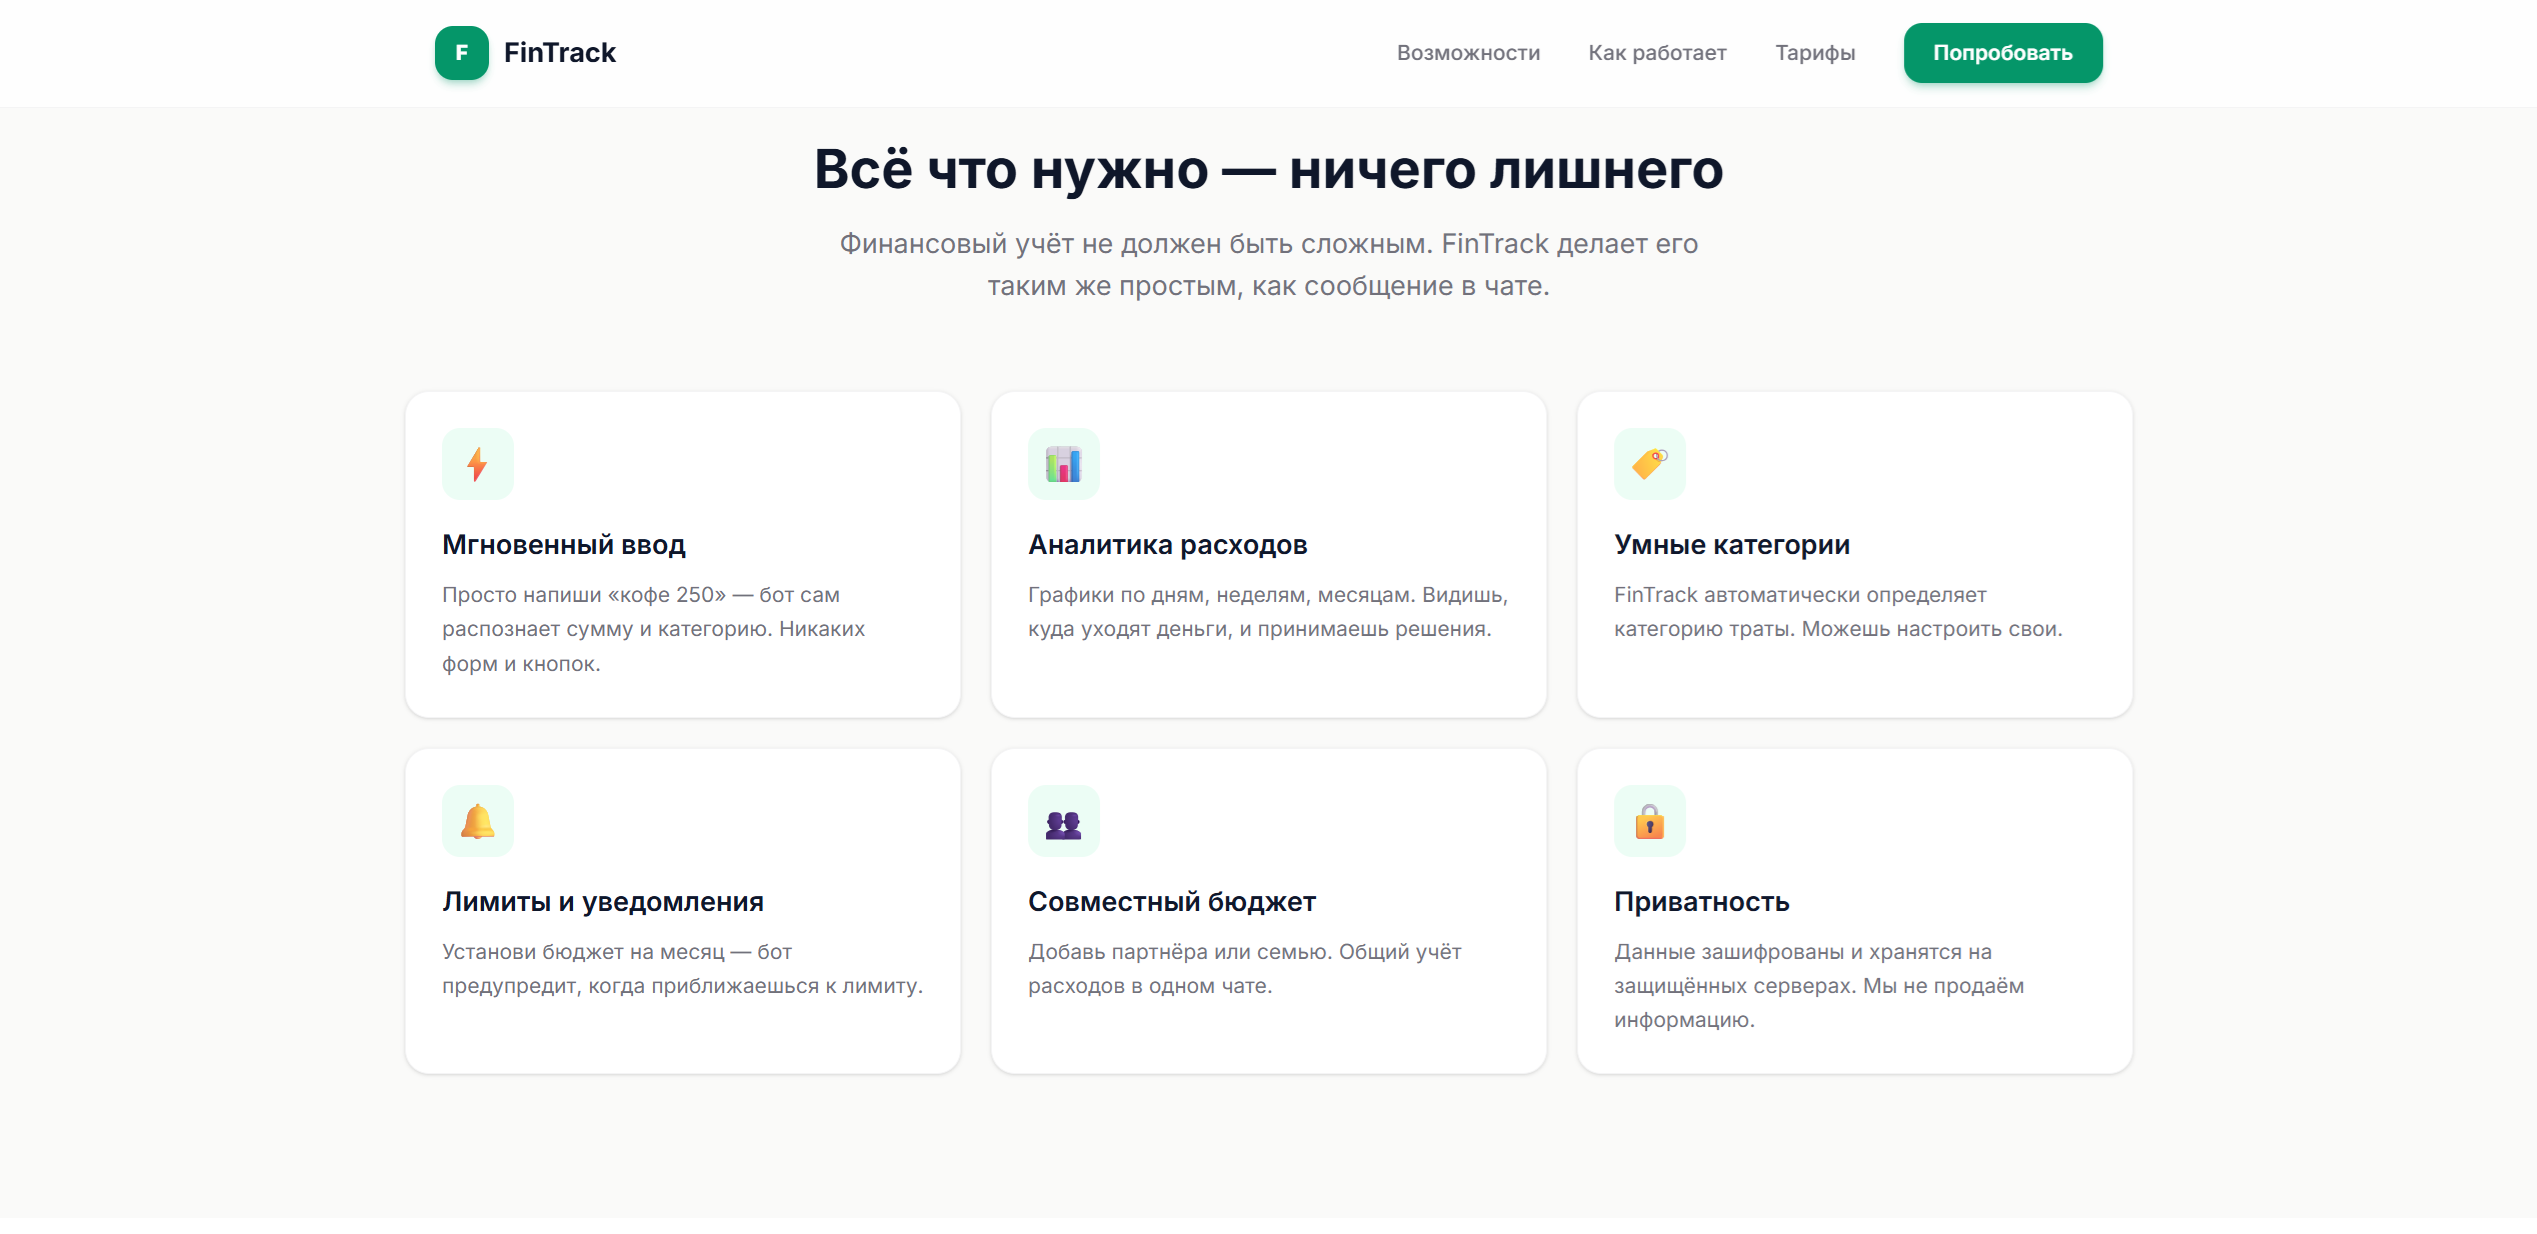Select the Приватность card heading

pos(1701,901)
